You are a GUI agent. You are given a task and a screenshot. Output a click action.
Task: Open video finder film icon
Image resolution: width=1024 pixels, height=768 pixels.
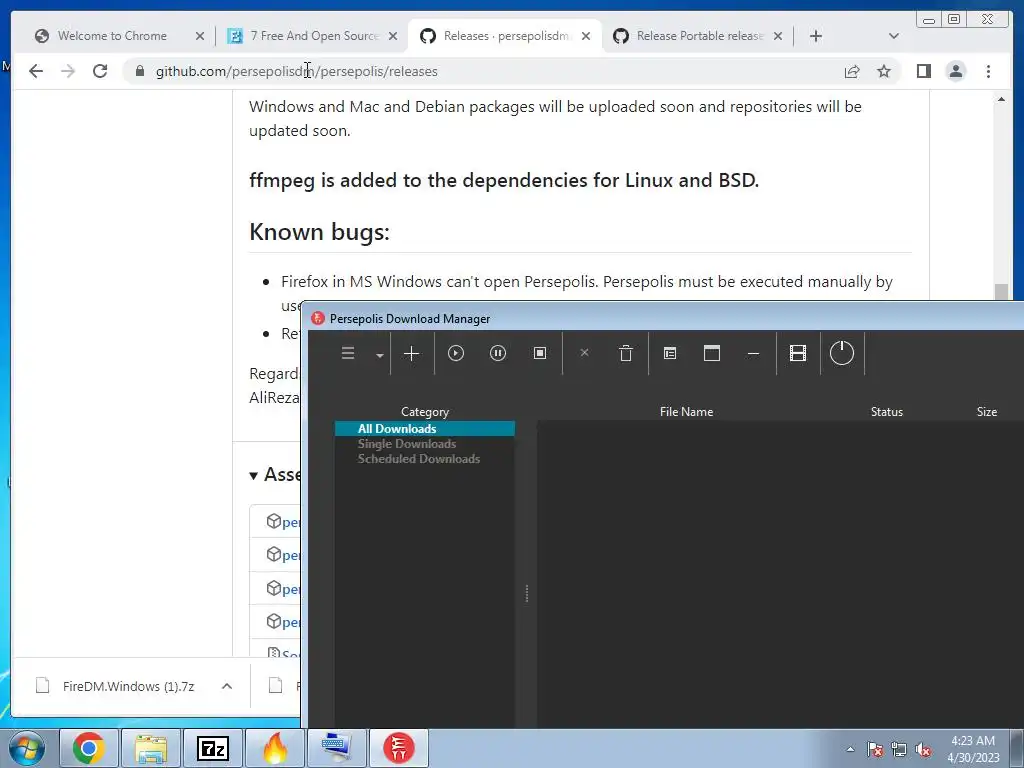point(798,353)
